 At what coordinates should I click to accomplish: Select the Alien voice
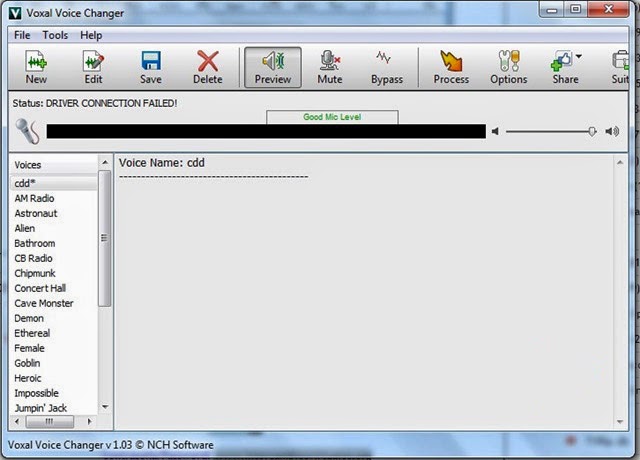54,228
